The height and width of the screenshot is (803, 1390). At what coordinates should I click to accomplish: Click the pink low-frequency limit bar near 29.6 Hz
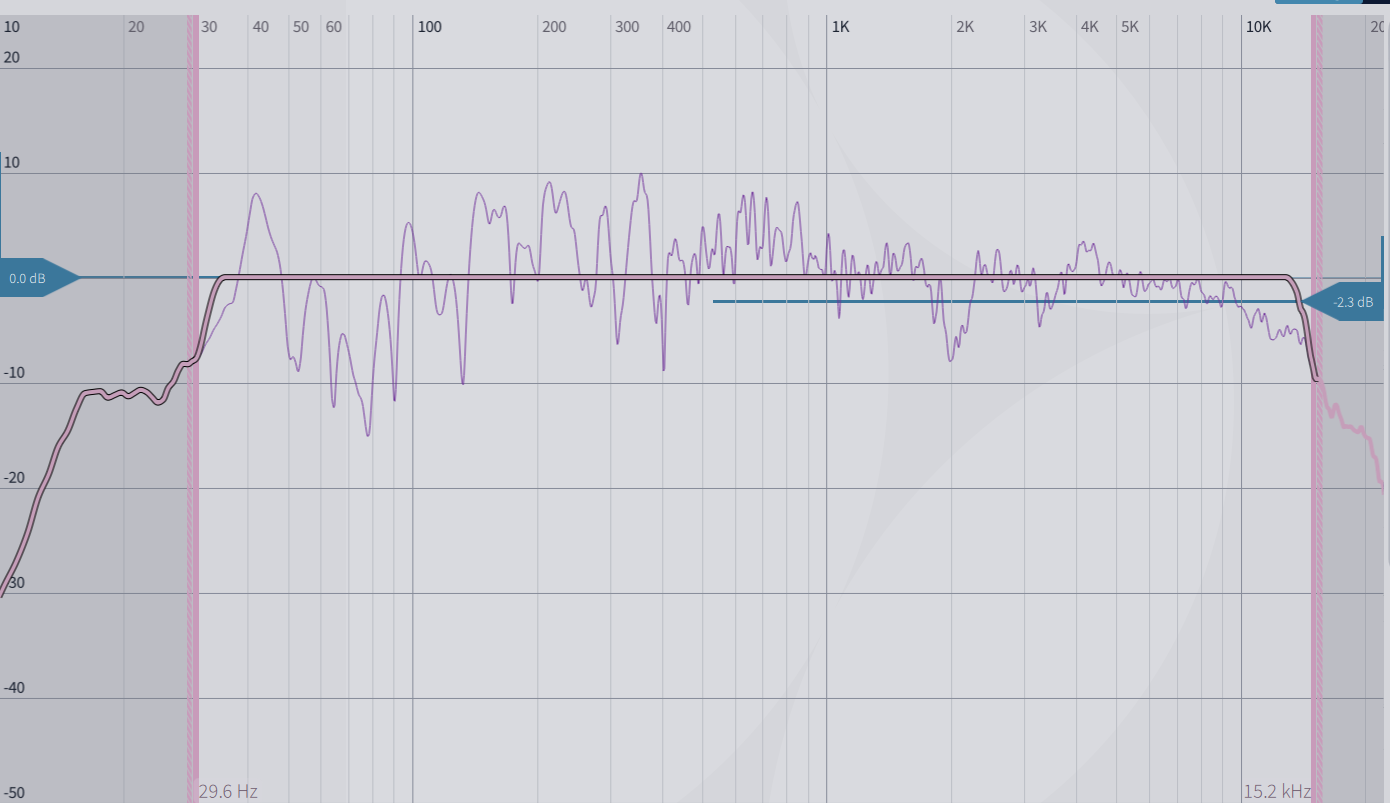(193, 409)
